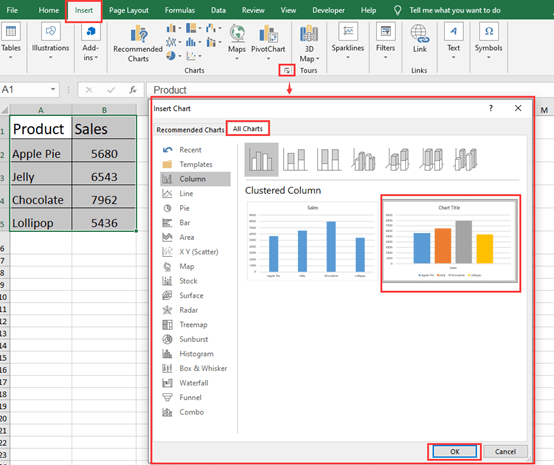
Task: Open the Text group
Action: (x=454, y=41)
